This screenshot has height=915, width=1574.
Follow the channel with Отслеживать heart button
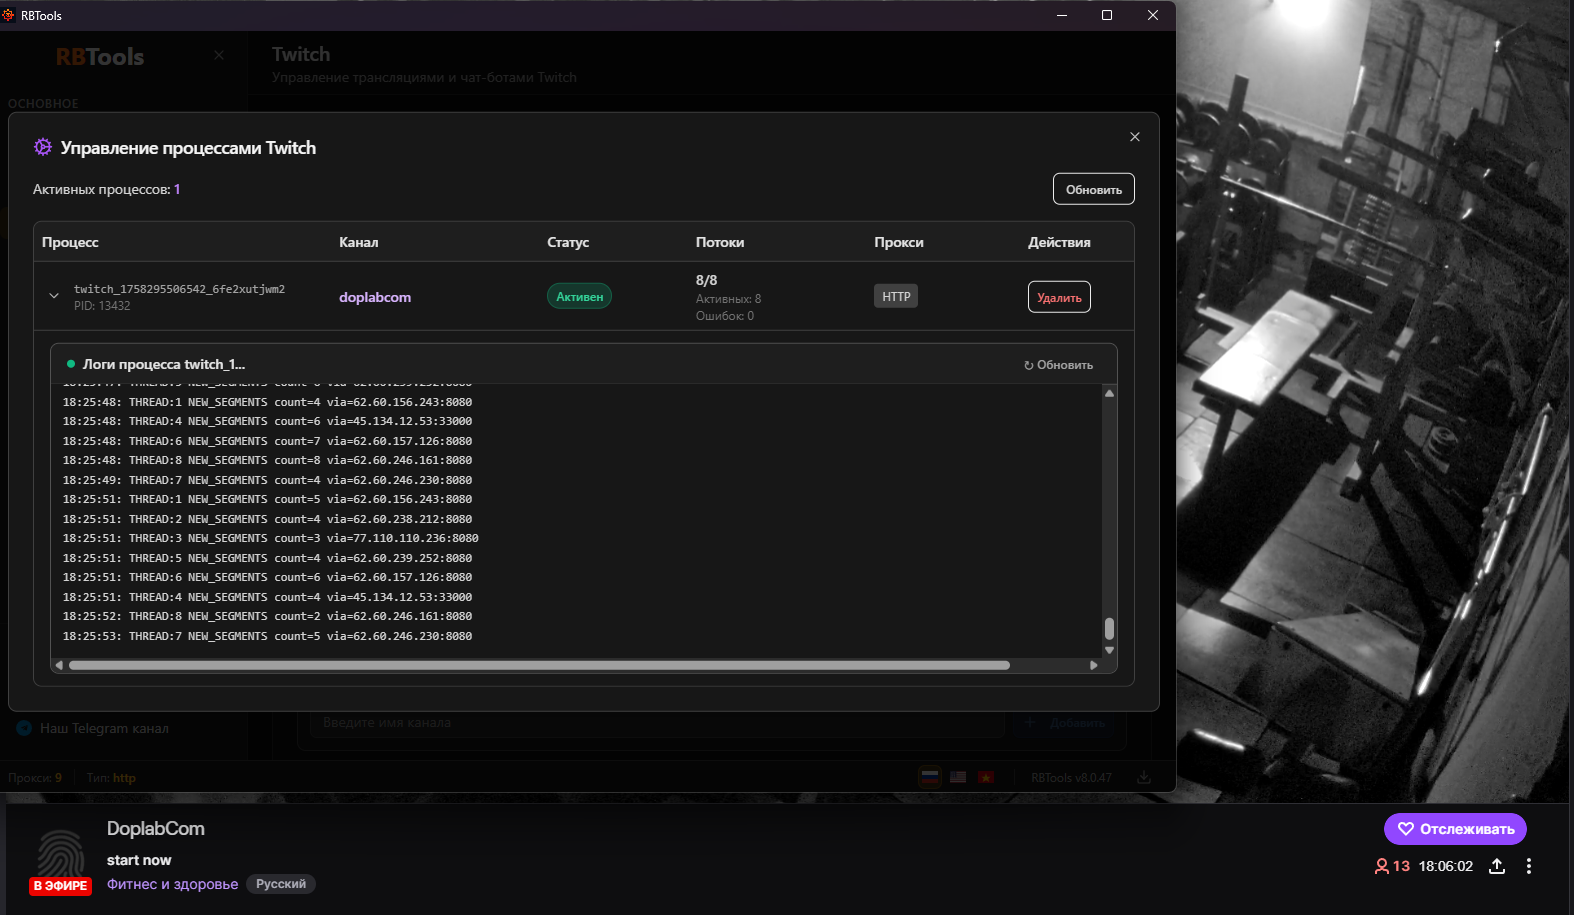1454,829
